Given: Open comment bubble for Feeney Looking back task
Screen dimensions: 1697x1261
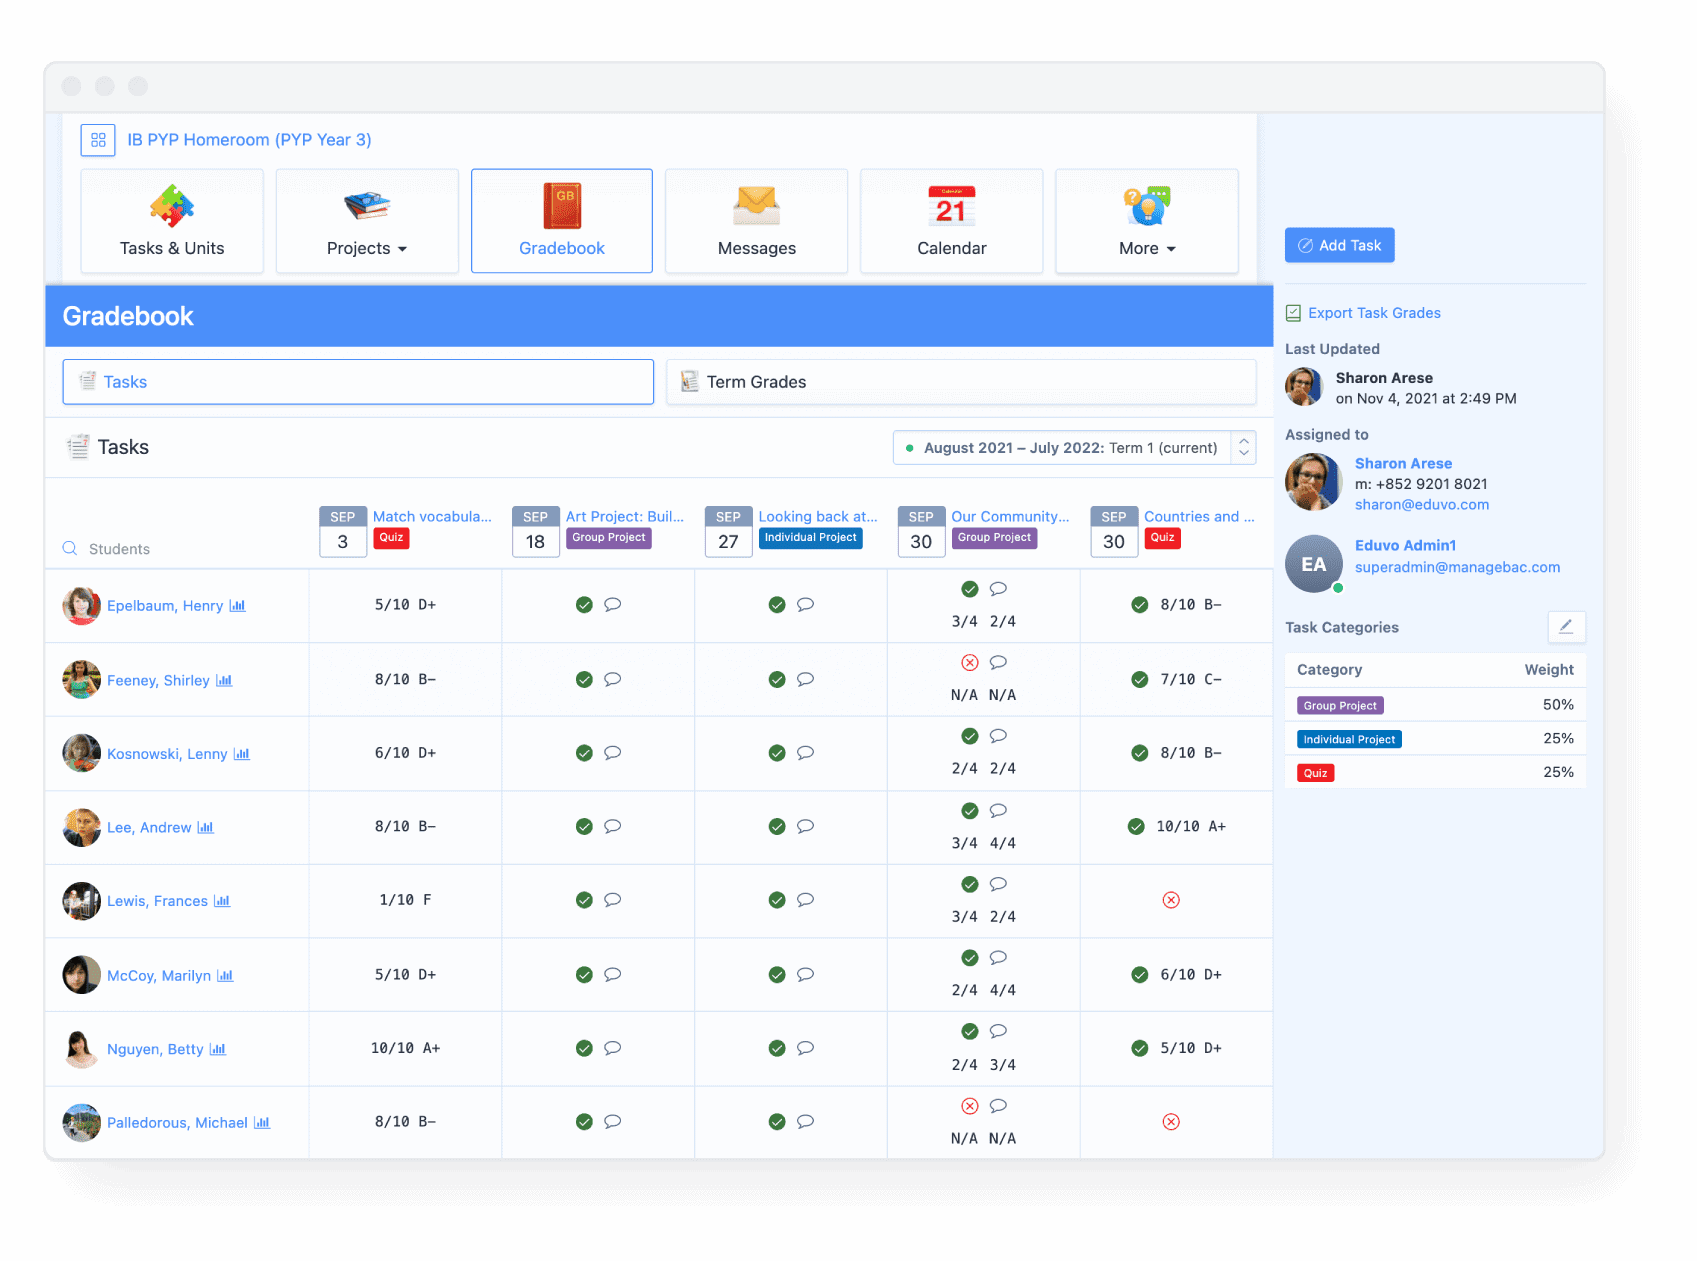Looking at the screenshot, I should 806,679.
